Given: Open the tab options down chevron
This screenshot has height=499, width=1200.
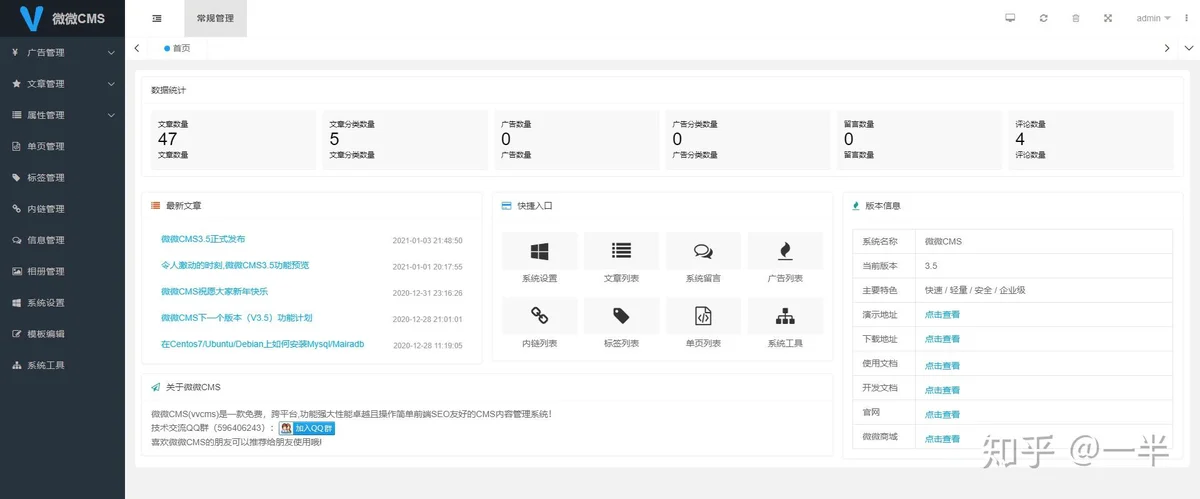Looking at the screenshot, I should (x=1190, y=48).
